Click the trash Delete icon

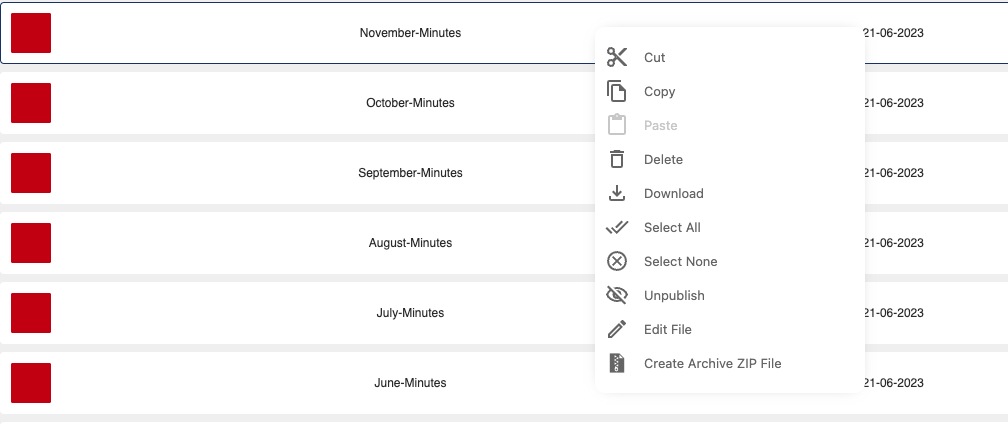click(616, 159)
